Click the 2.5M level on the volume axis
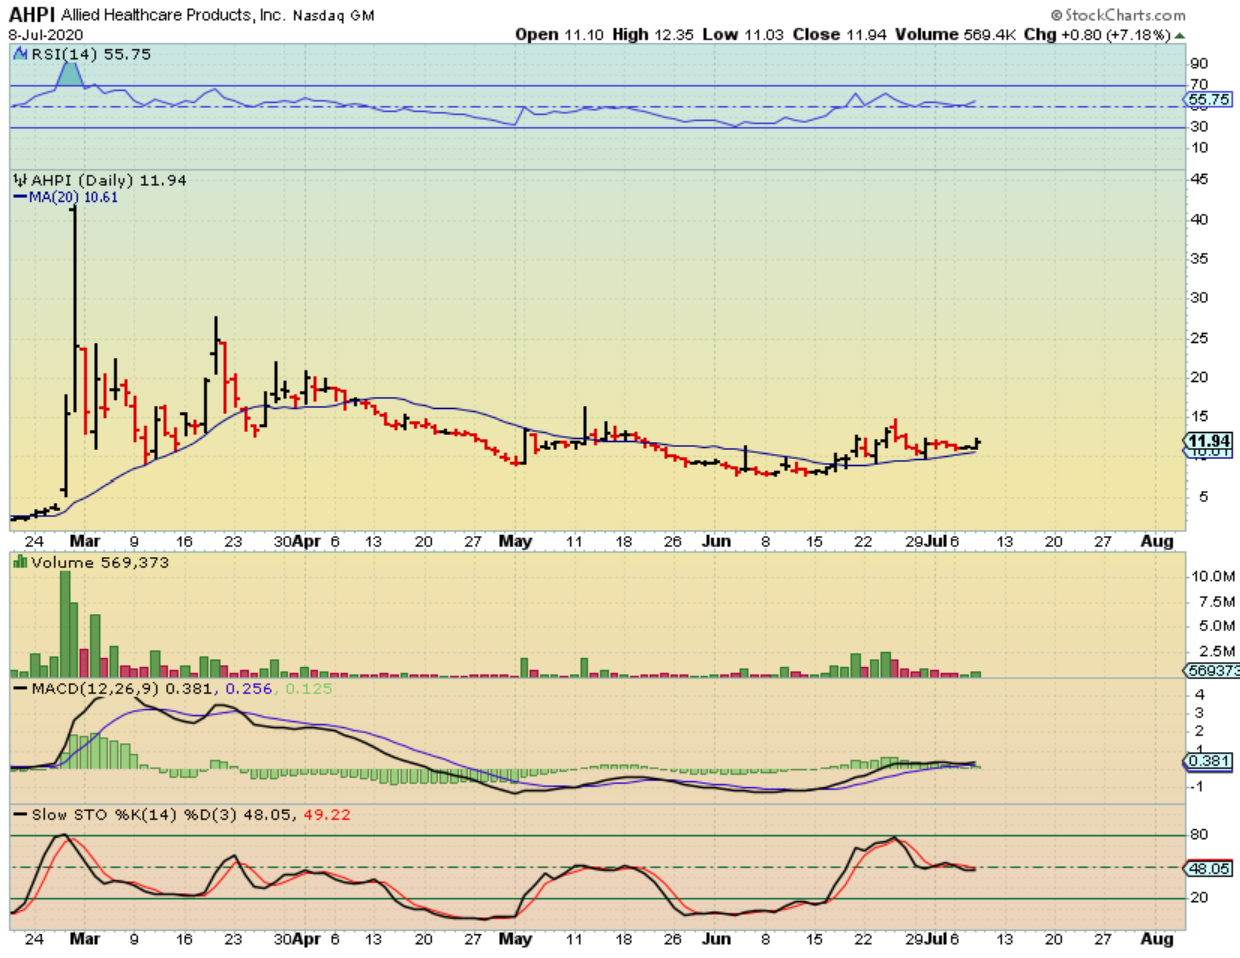Viewport: 1240px width, 958px height. (x=1217, y=651)
